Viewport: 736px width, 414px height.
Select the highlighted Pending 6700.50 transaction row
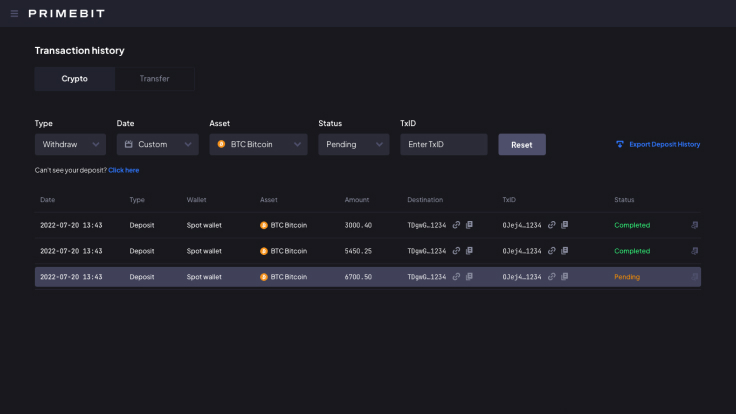tap(368, 277)
